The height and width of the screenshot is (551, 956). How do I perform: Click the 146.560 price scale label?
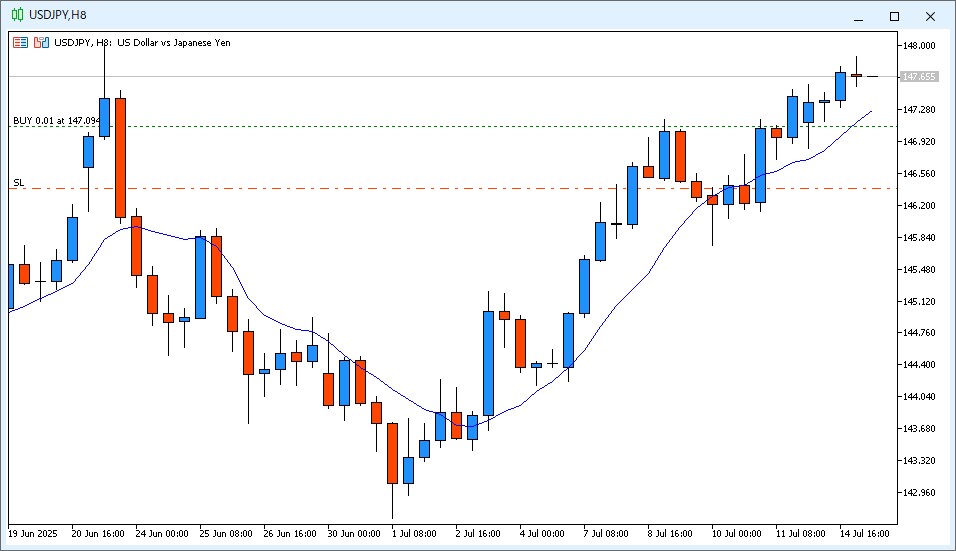click(919, 174)
